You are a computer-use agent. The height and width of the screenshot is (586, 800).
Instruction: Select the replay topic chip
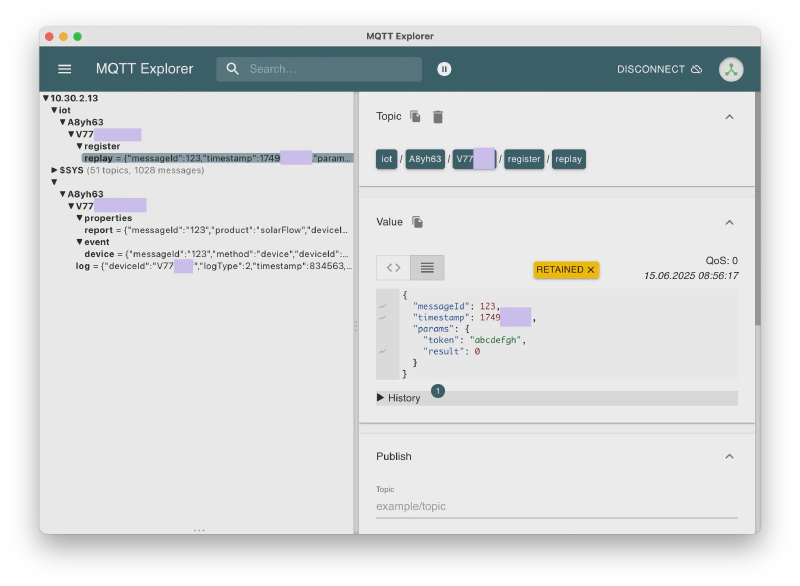coord(568,158)
